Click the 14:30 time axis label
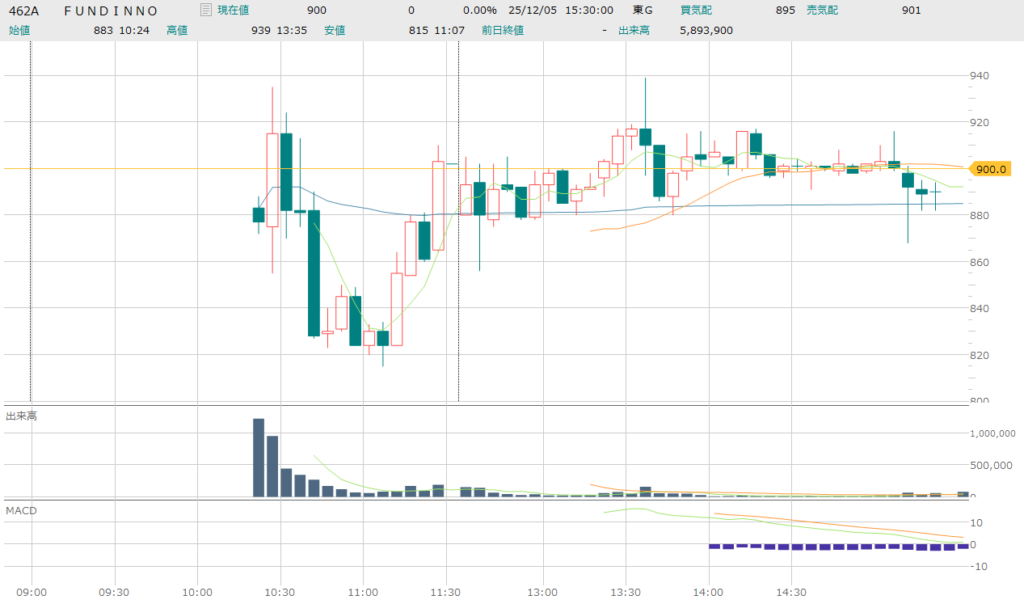This screenshot has width=1024, height=604. click(x=791, y=591)
